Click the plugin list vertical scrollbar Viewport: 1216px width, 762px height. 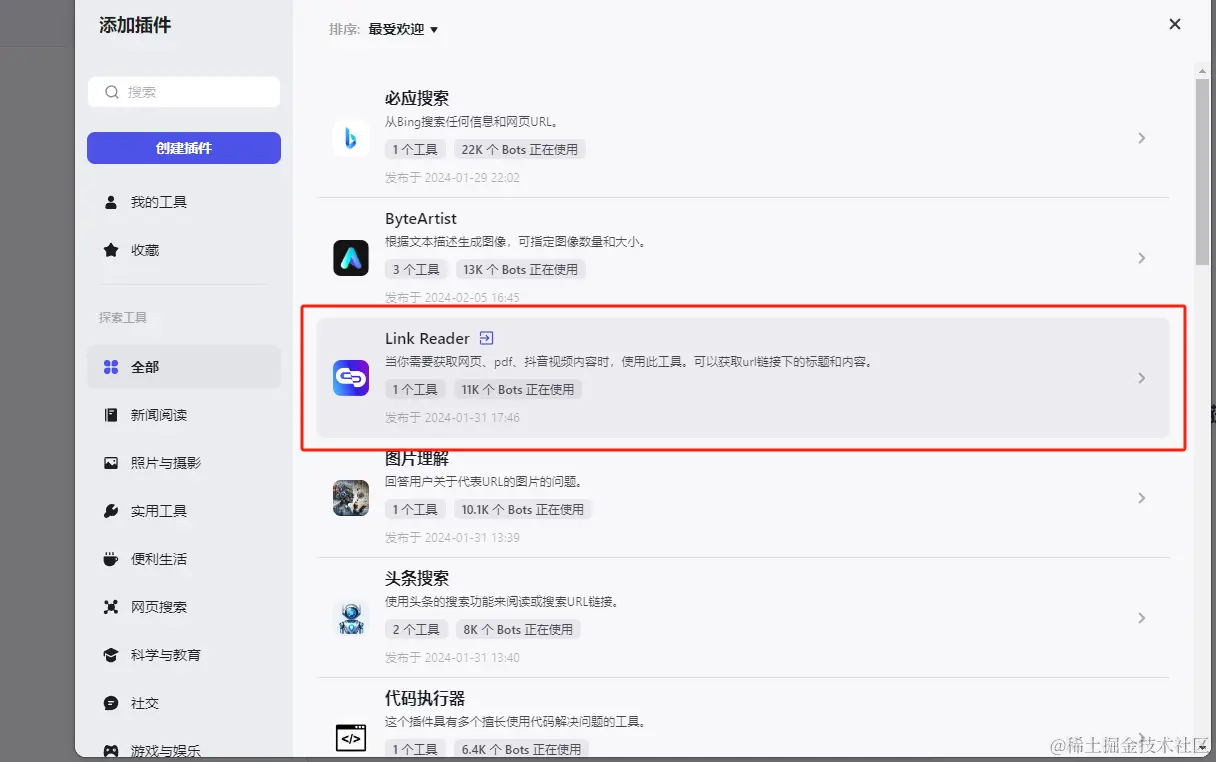1203,172
